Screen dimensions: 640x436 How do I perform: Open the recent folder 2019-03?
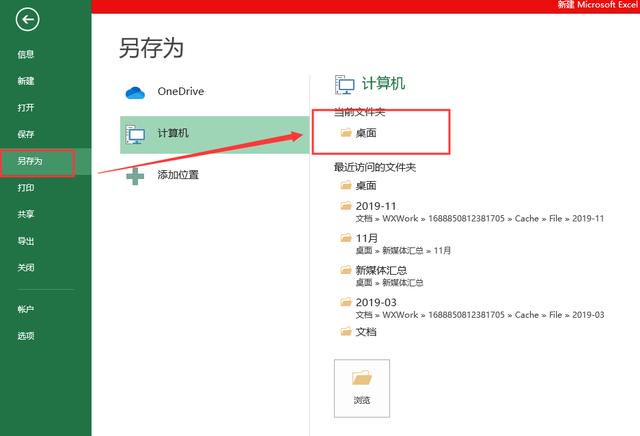click(x=376, y=302)
